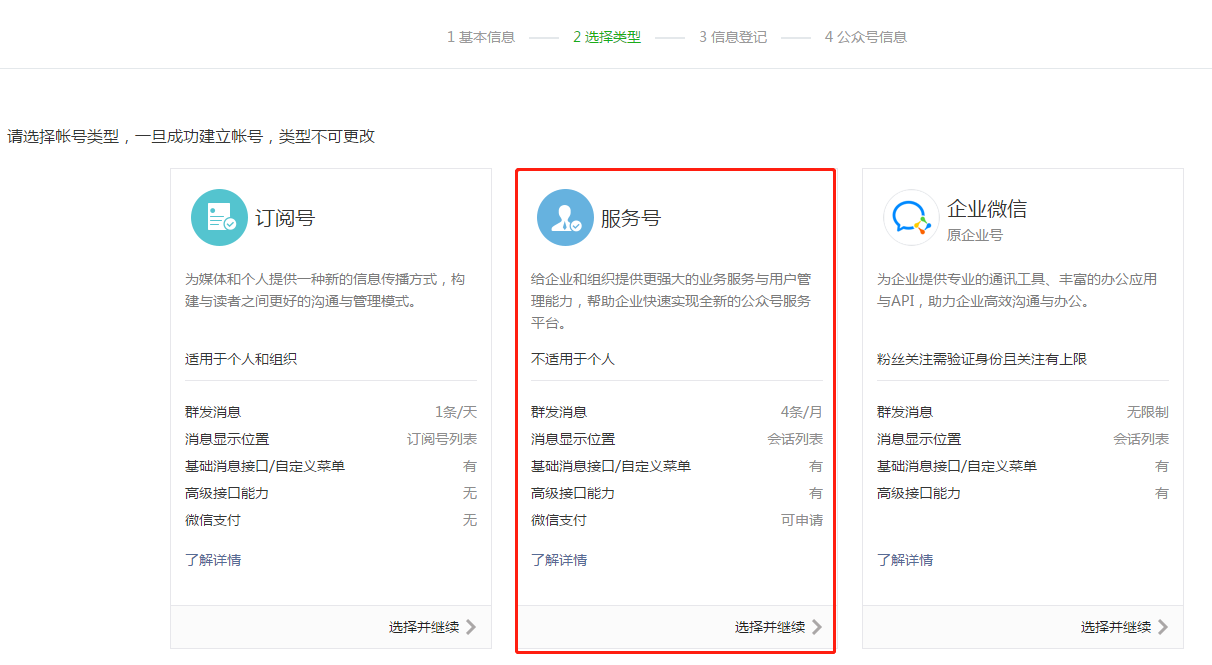Click the 订阅号 description paragraph

[x=326, y=290]
